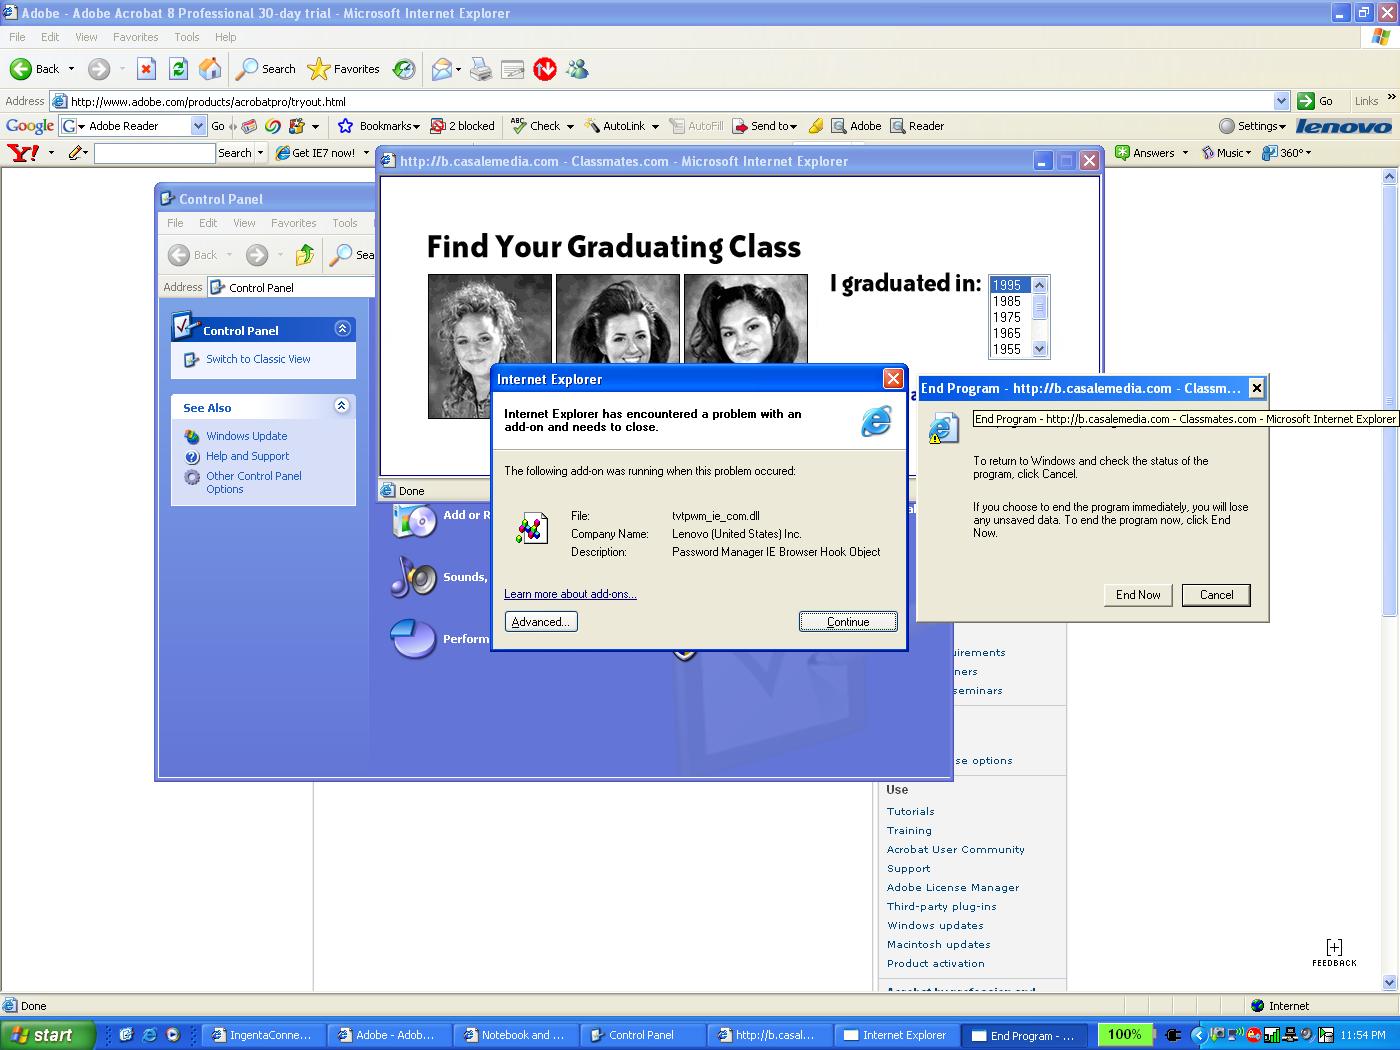Click the green Back arrow in the main IE toolbar
1400x1050 pixels.
click(21, 69)
